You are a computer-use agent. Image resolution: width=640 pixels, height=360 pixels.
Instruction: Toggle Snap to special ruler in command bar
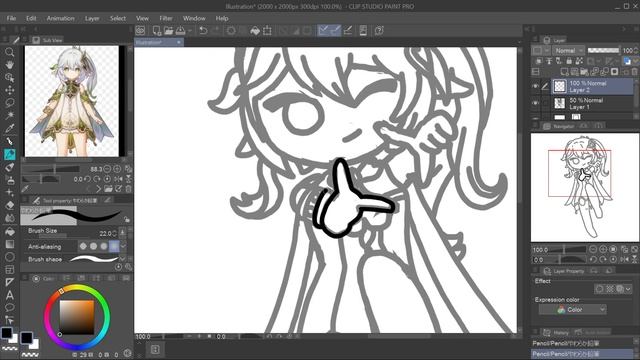[336, 31]
